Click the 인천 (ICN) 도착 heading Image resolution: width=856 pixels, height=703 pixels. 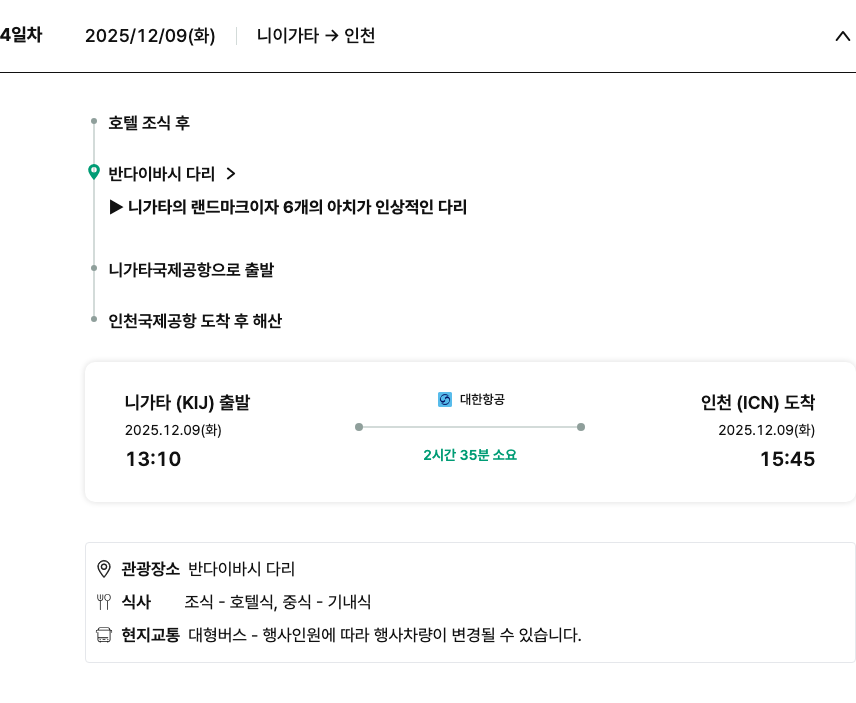point(757,403)
